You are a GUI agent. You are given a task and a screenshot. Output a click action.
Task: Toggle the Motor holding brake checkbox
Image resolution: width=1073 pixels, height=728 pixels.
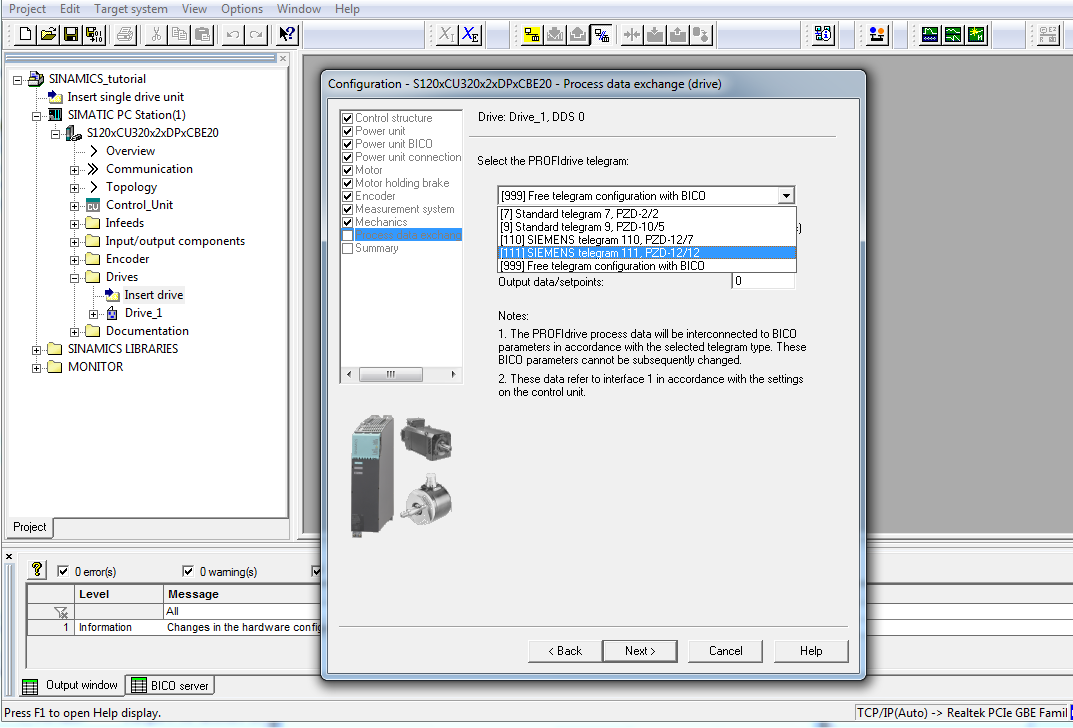pyautogui.click(x=348, y=183)
